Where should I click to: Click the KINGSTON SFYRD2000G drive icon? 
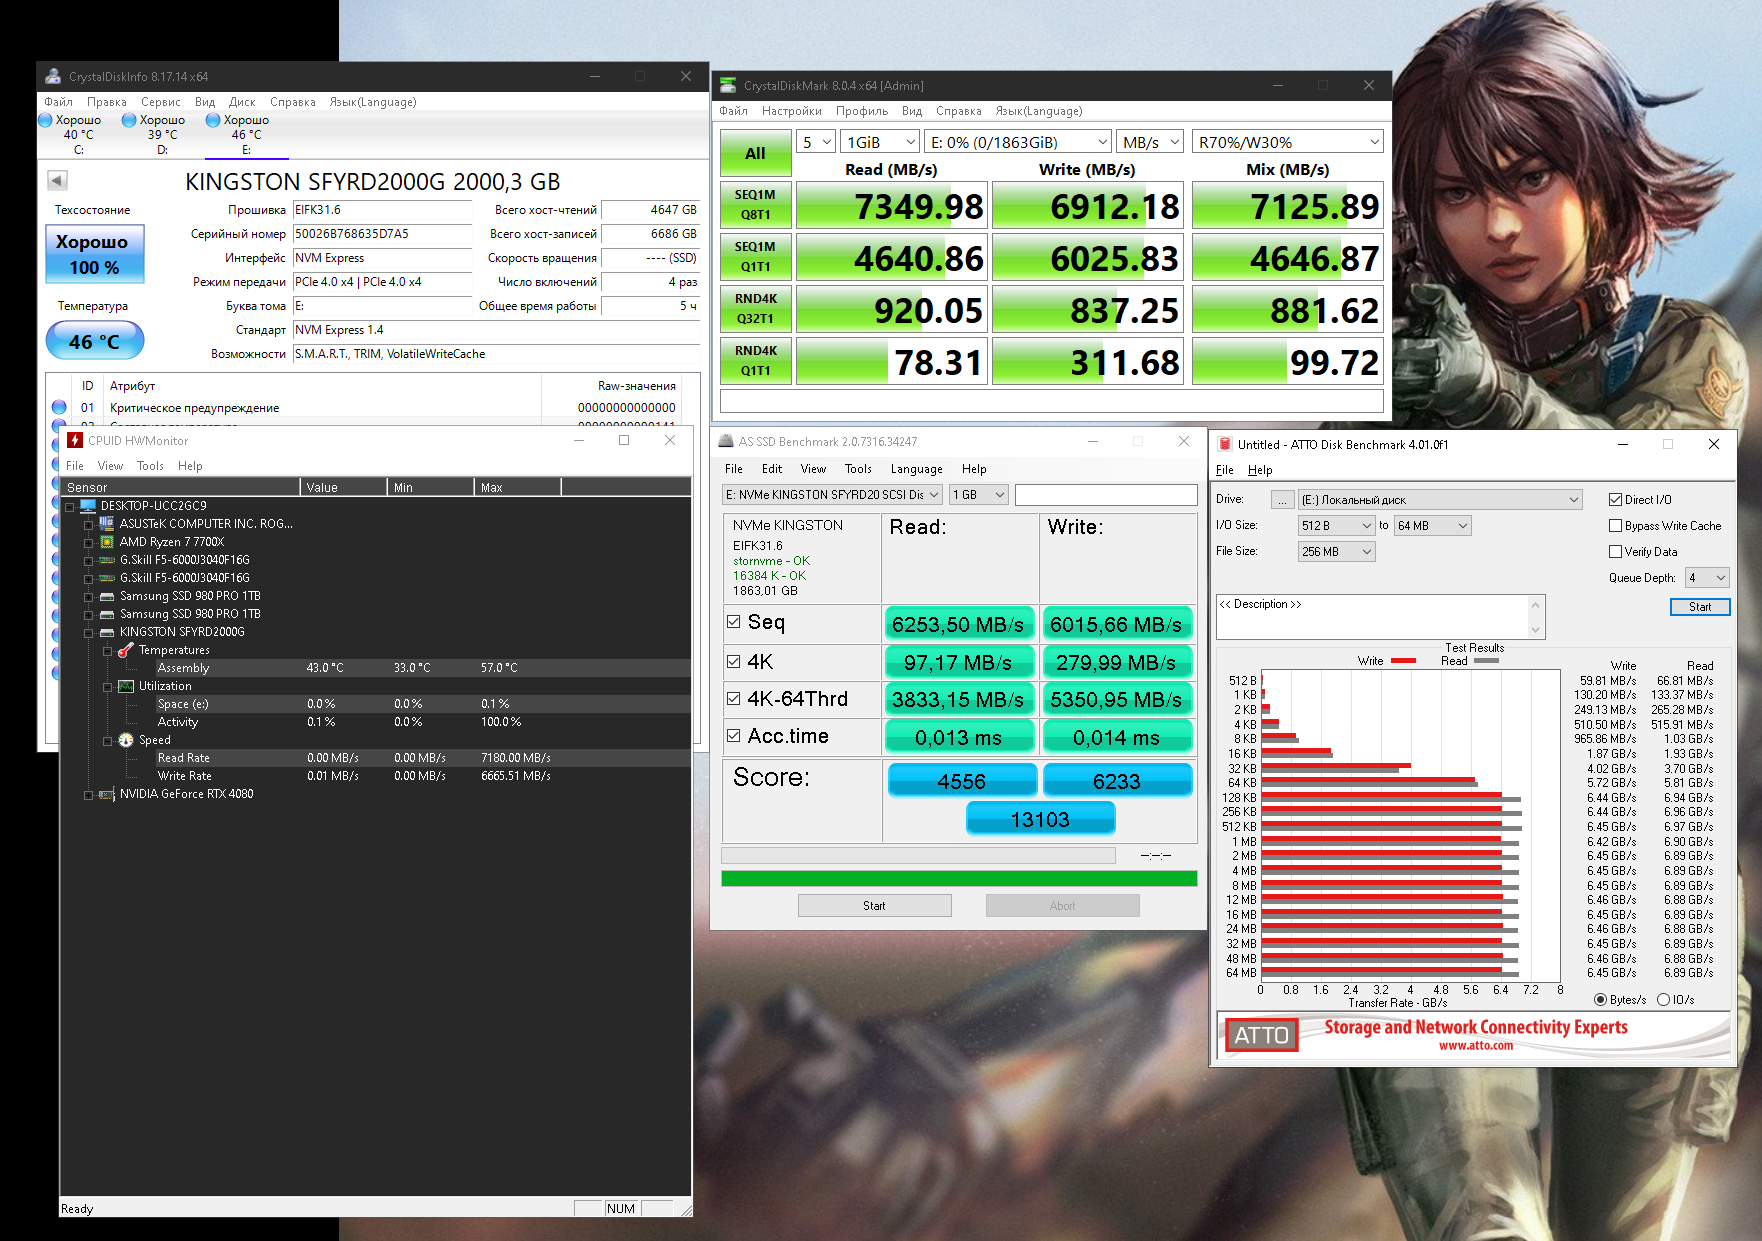pos(107,632)
